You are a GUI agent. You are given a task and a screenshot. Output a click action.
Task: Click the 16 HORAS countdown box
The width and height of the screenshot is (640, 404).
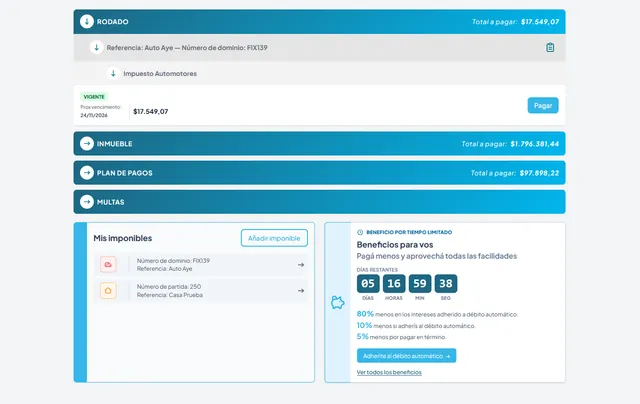point(394,284)
